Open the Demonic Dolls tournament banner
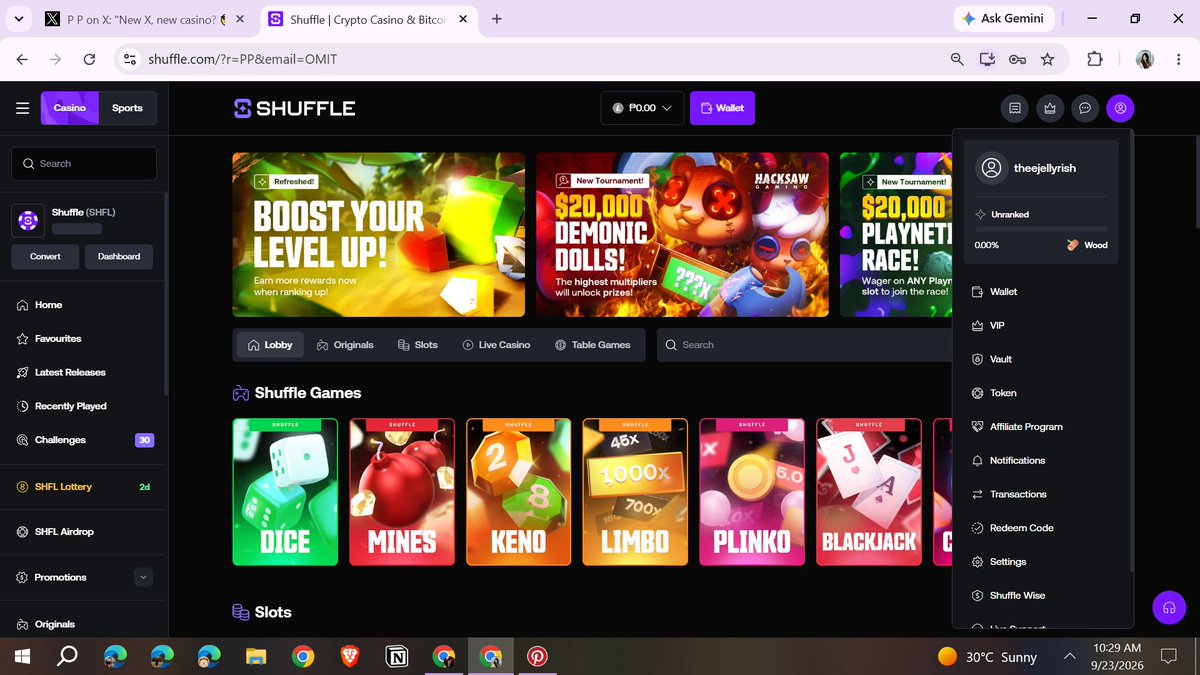 tap(682, 235)
